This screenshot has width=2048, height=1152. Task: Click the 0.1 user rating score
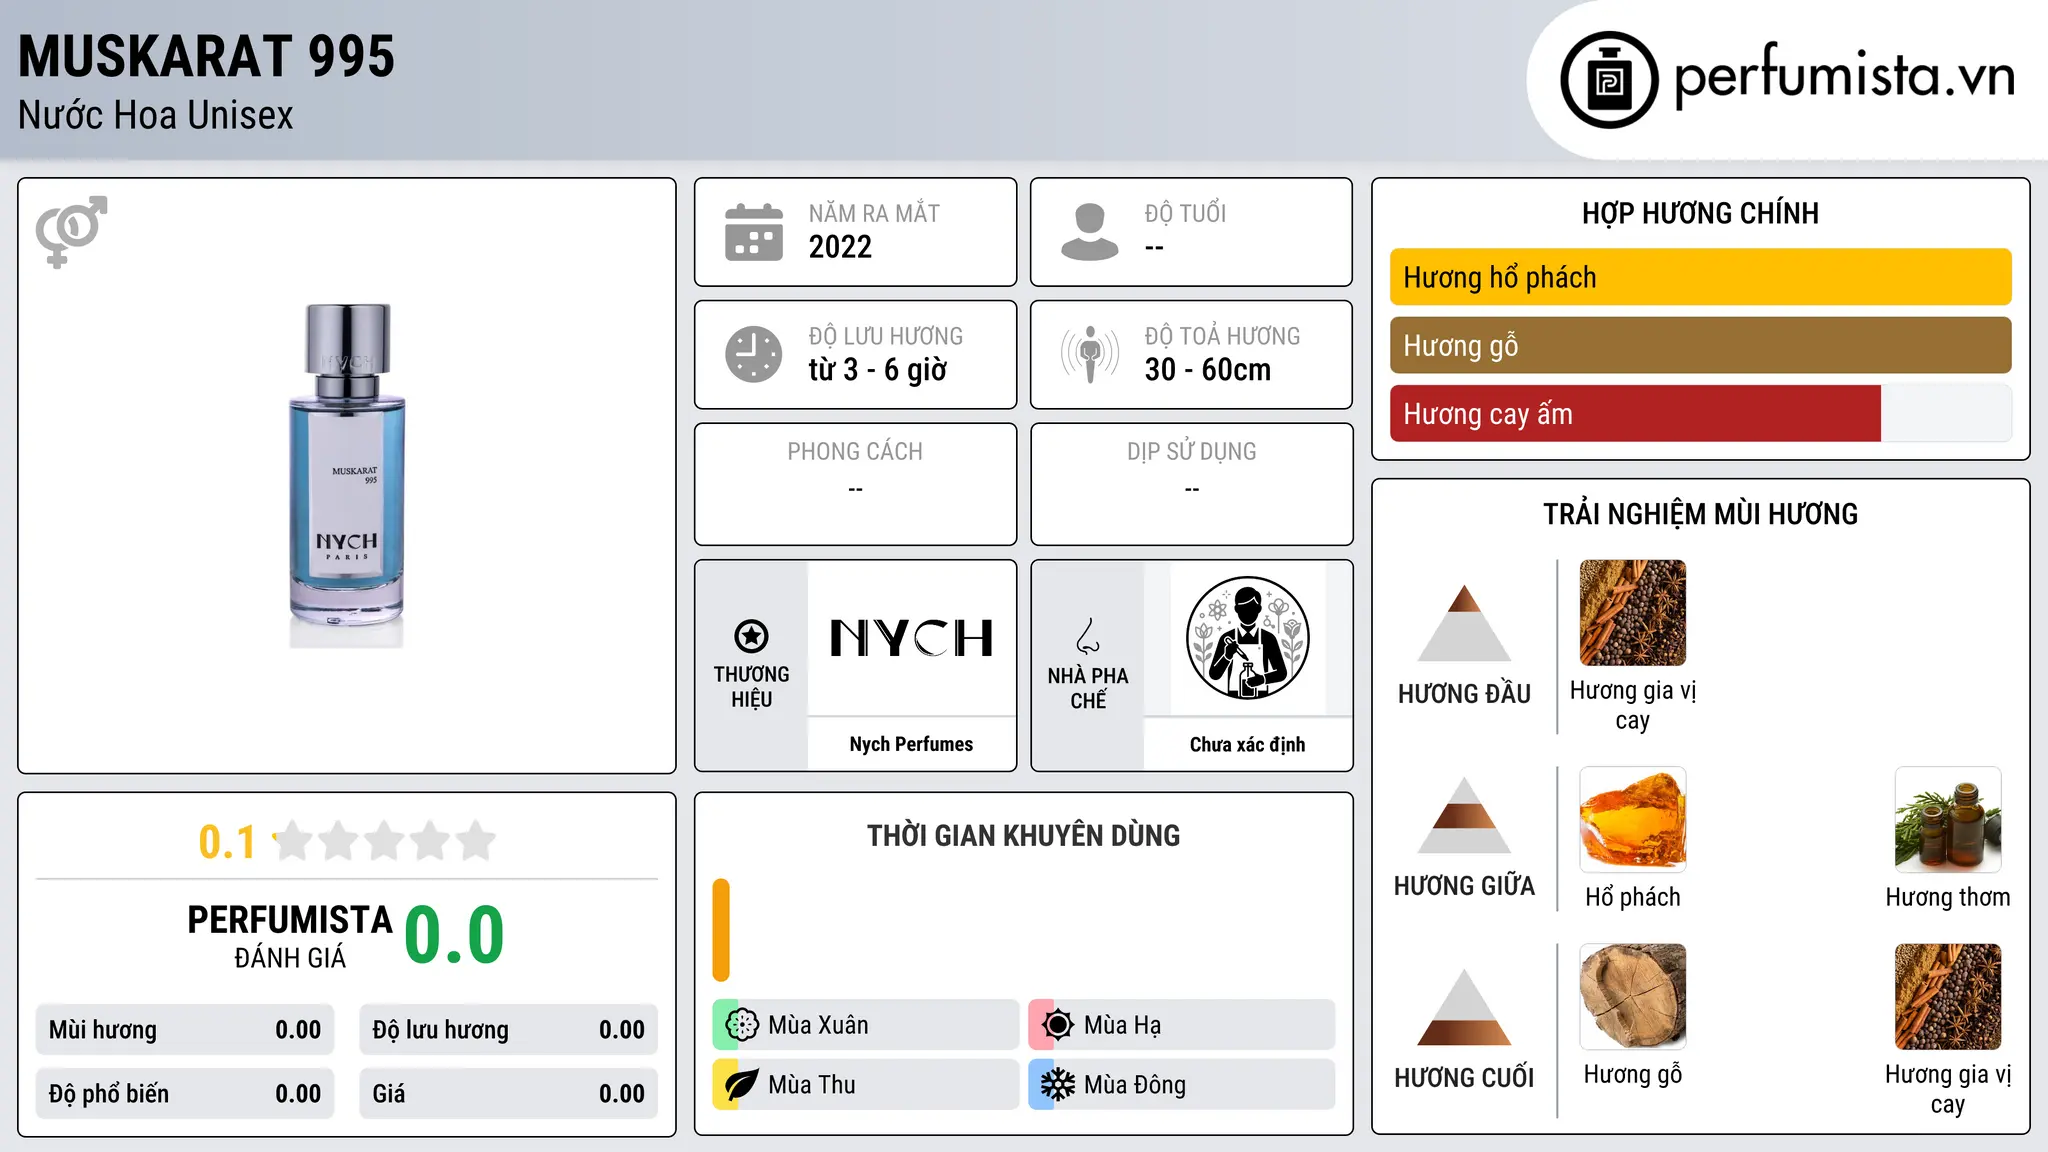[x=227, y=842]
